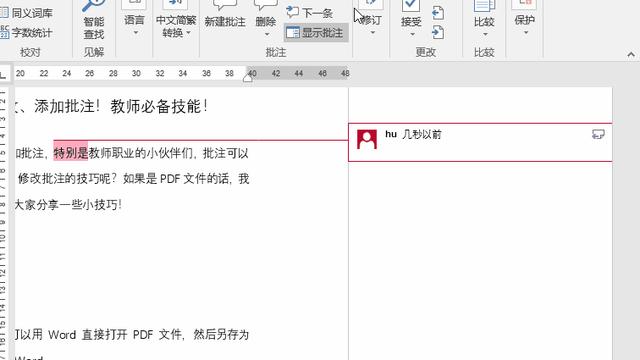Click text 大家分享一些小技巧！
The width and height of the screenshot is (640, 360).
click(68, 205)
